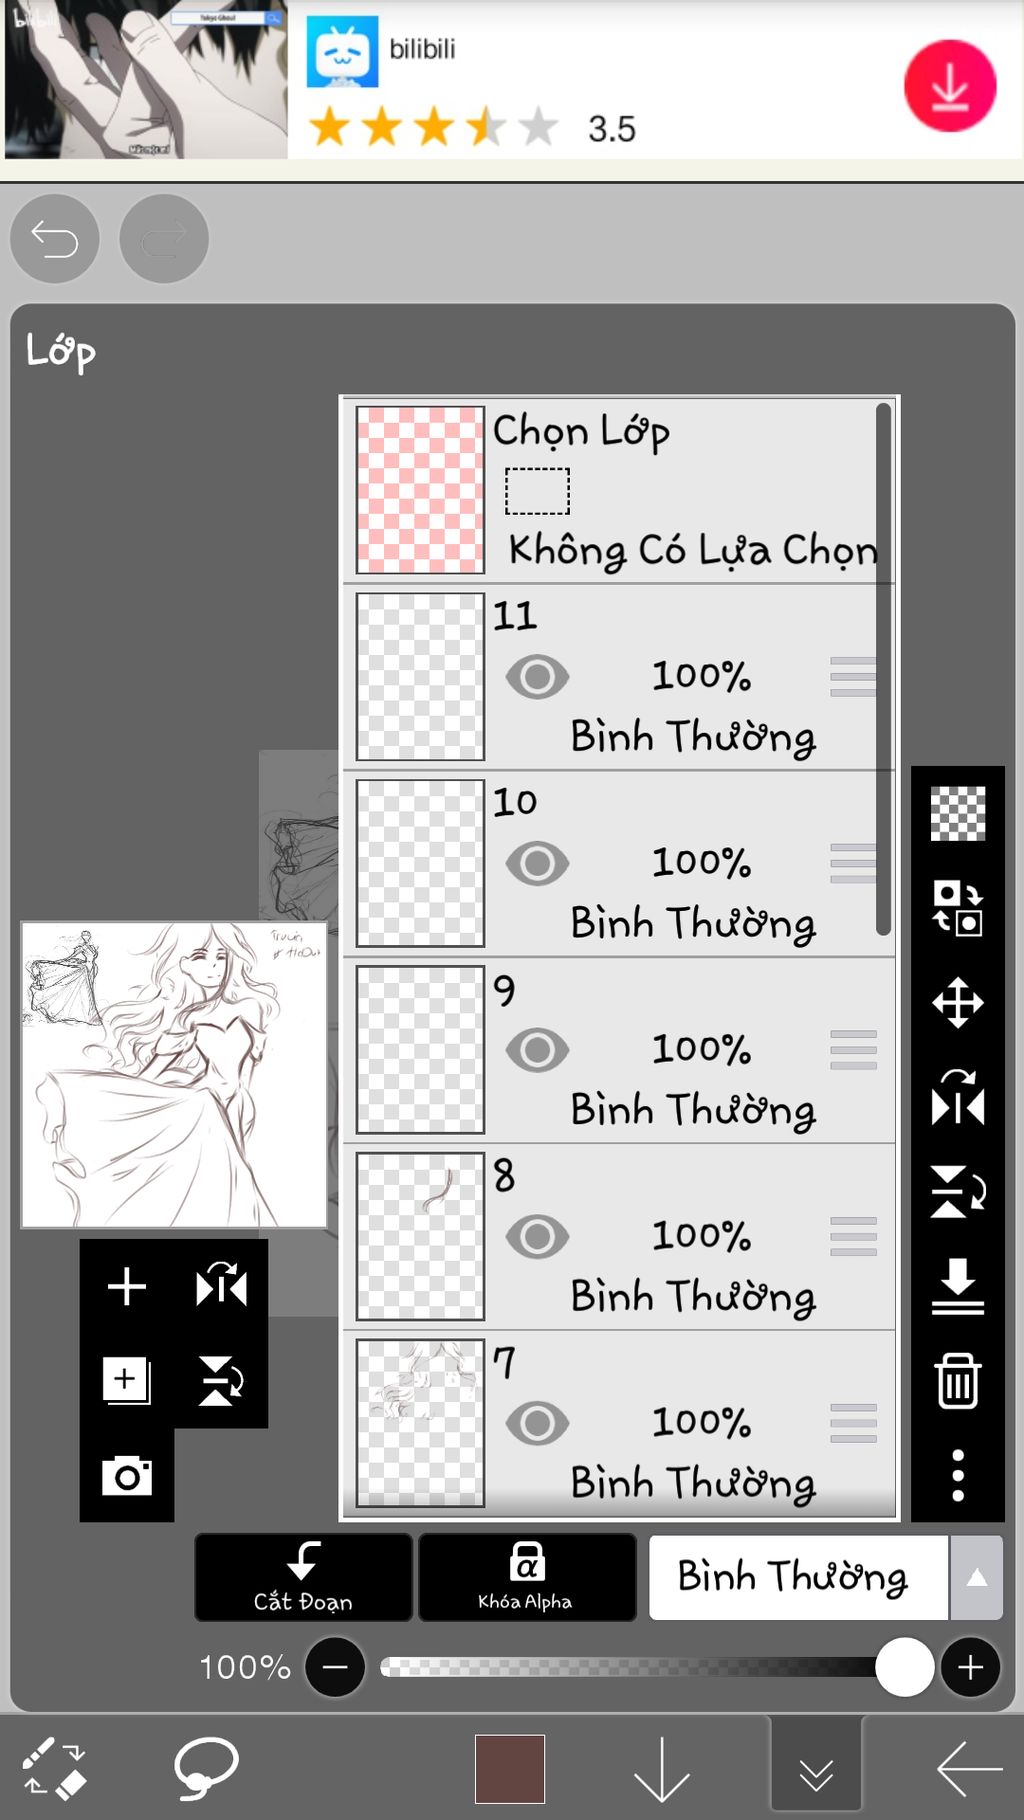1024x1820 pixels.
Task: Hide layer 11 using its eye icon
Action: (x=537, y=677)
